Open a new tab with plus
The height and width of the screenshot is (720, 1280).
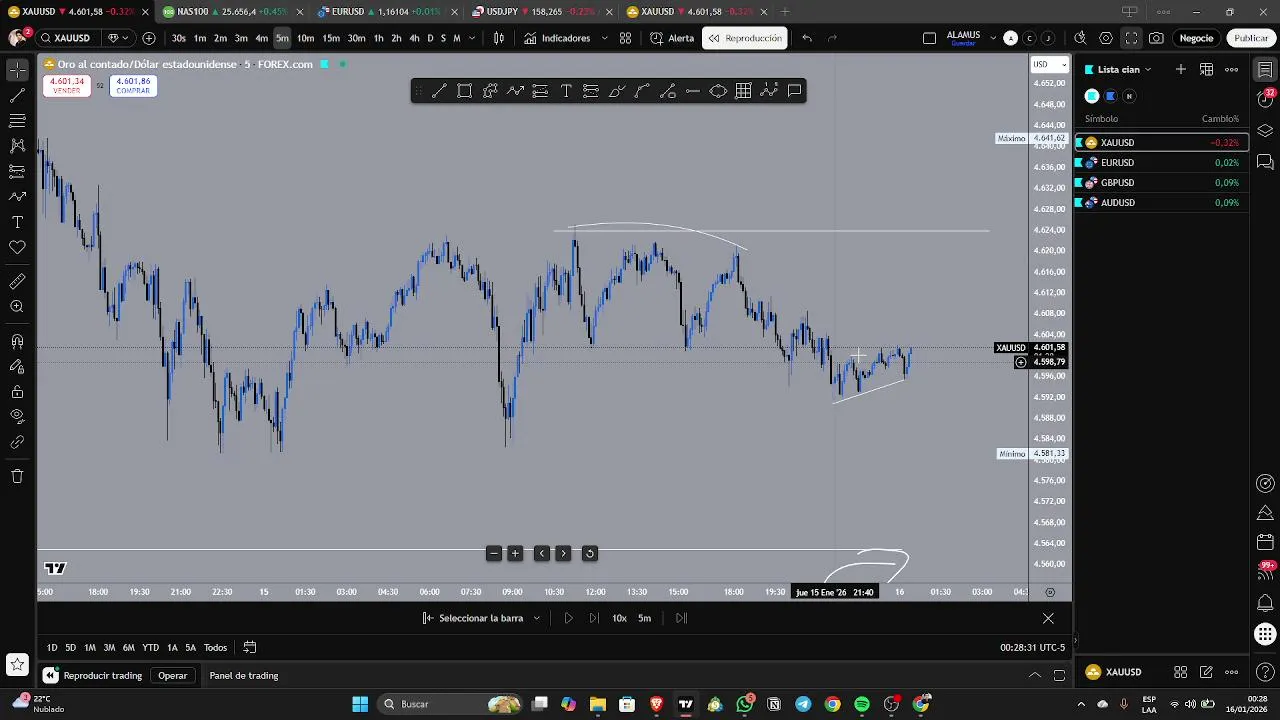(785, 11)
